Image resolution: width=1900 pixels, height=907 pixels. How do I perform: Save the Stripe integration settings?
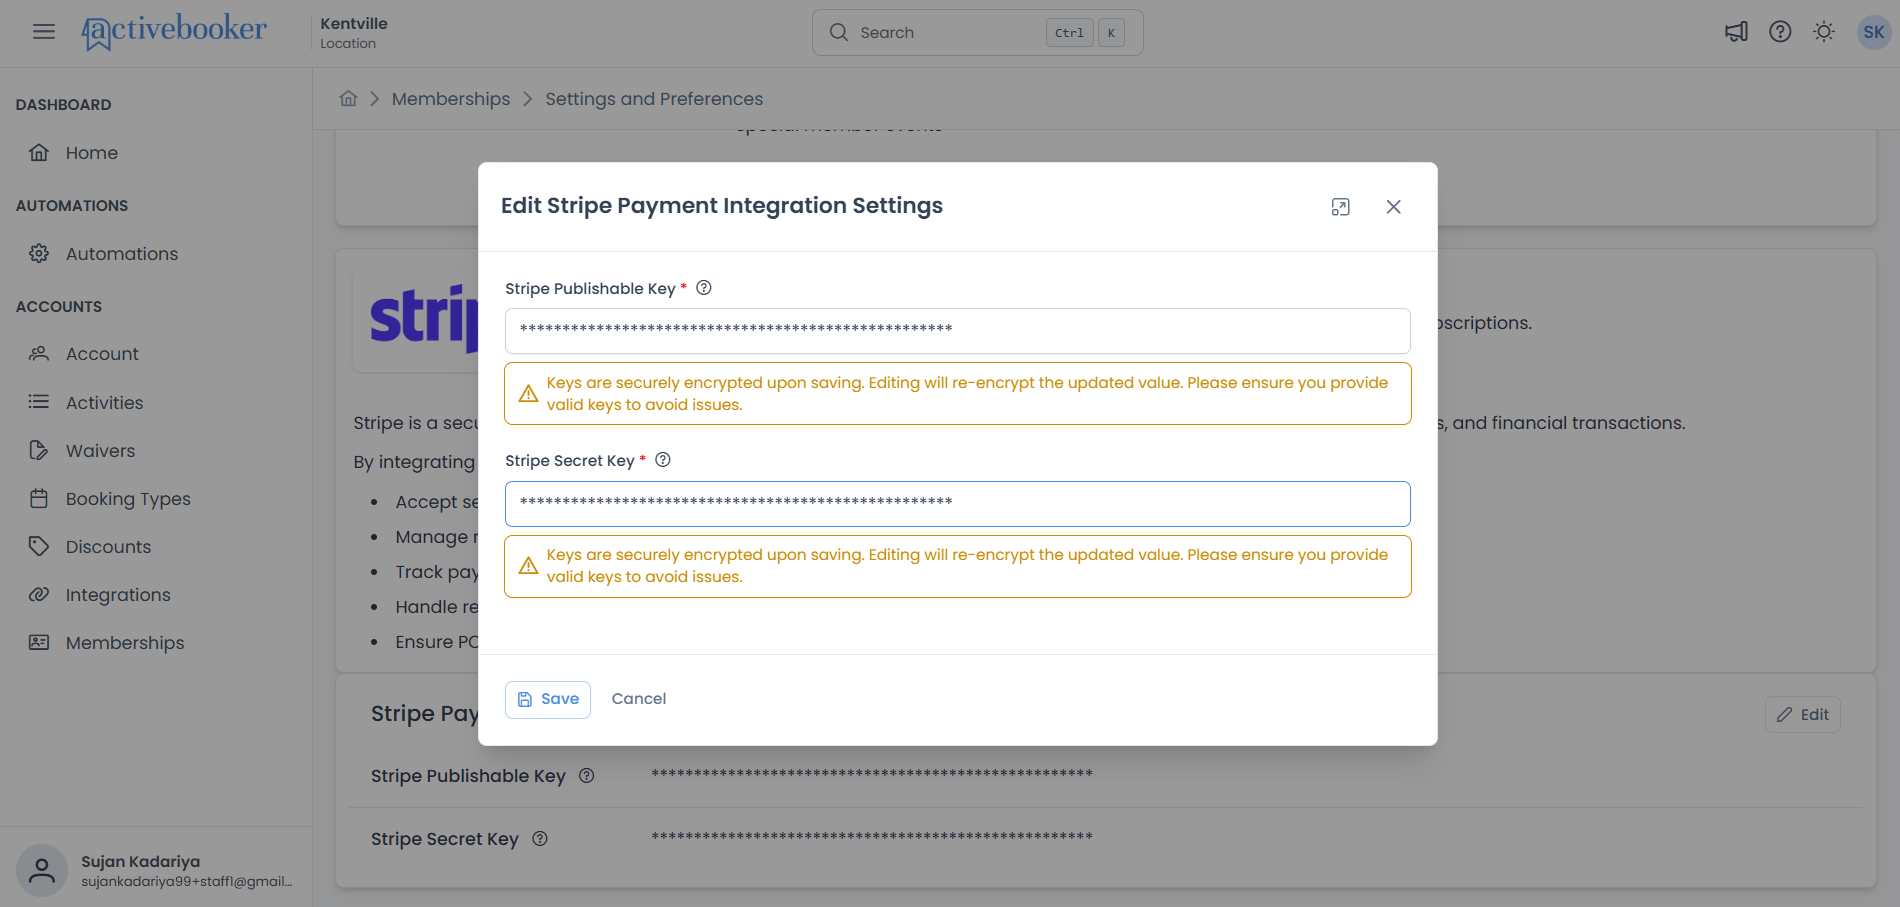(x=547, y=699)
